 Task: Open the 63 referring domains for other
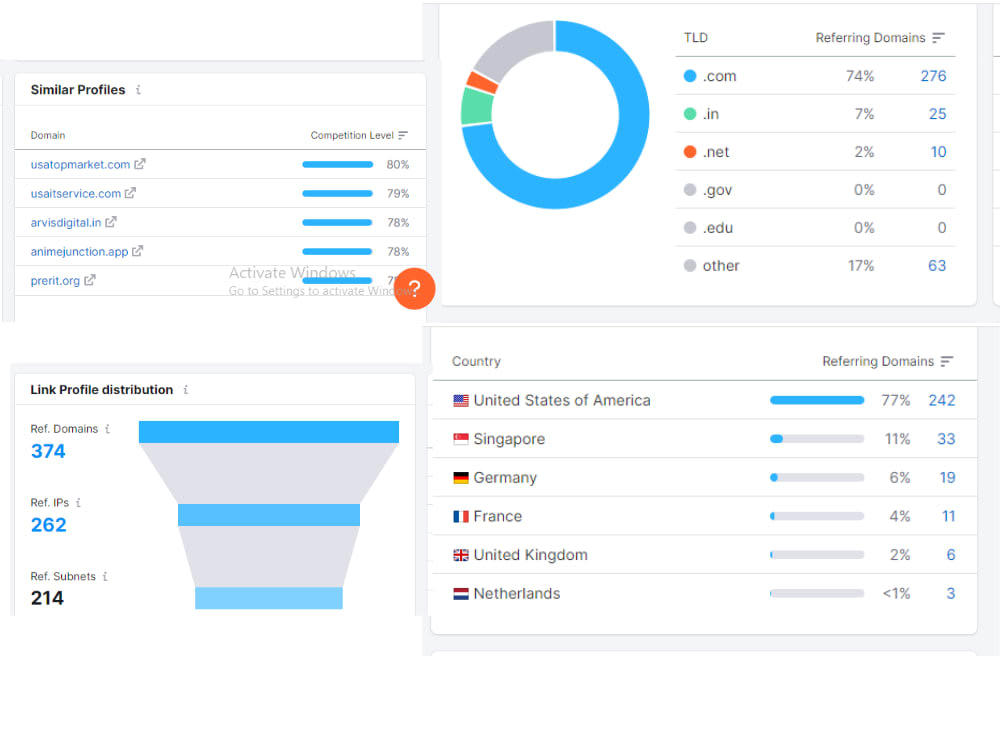pyautogui.click(x=937, y=266)
